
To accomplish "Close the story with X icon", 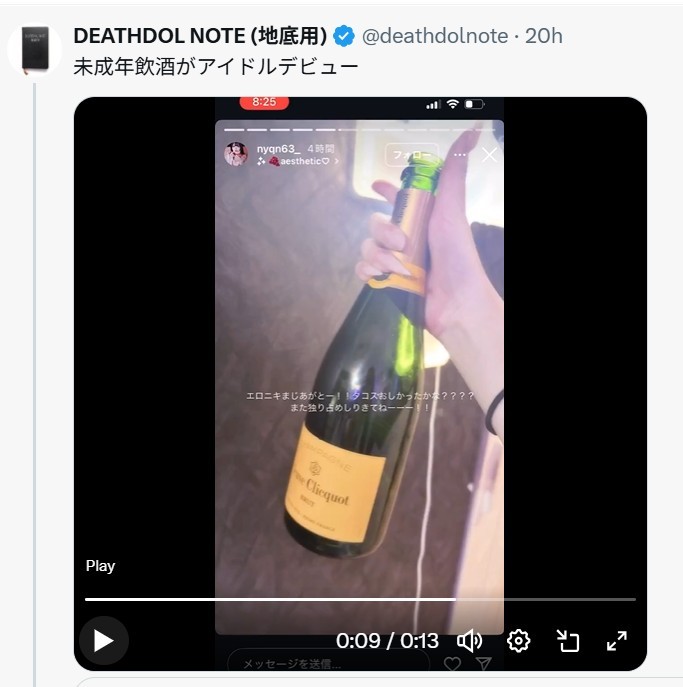I will coord(489,155).
